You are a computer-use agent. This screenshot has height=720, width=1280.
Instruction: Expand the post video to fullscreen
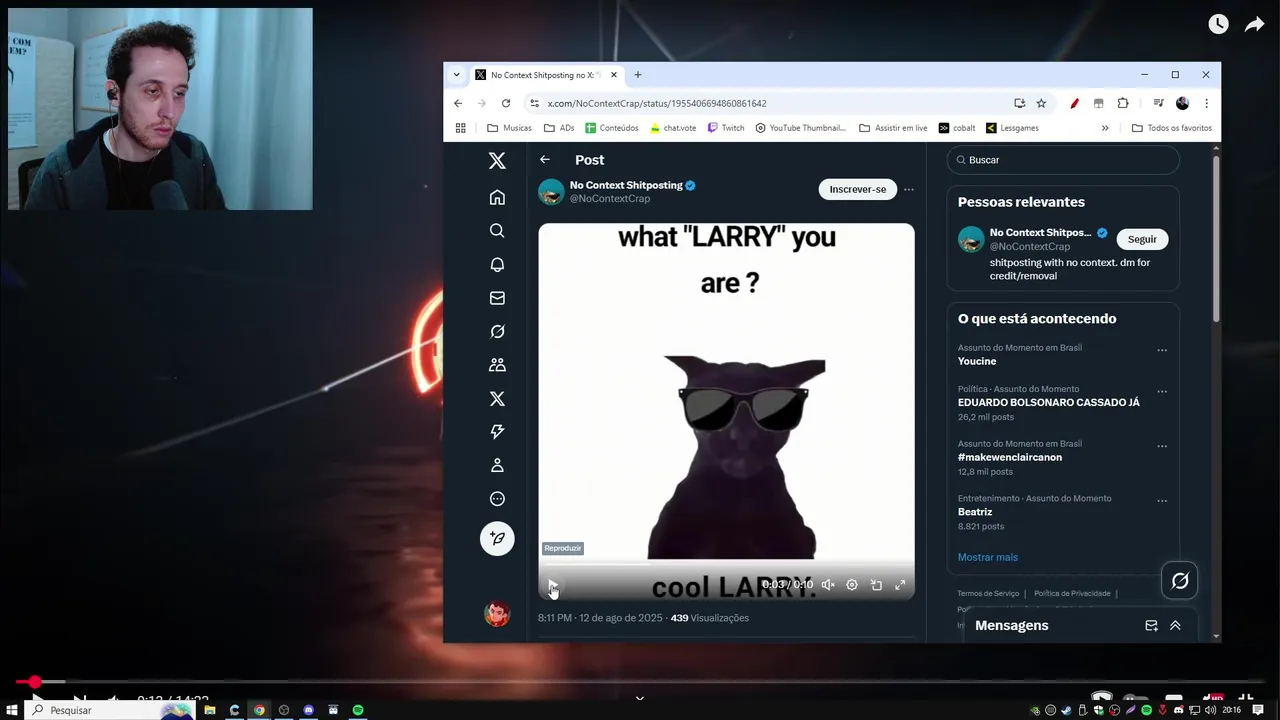coord(900,585)
